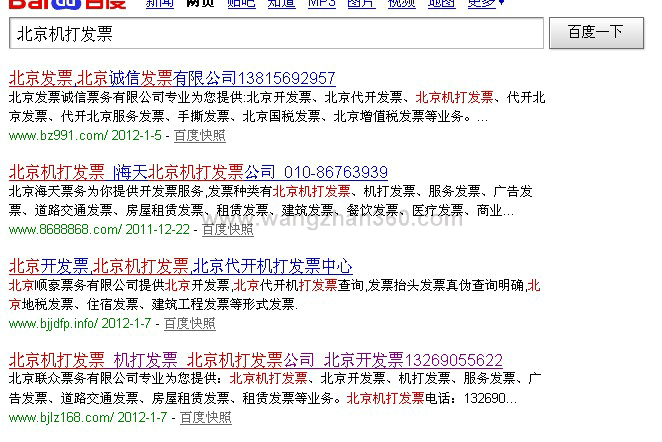Click the green www.bz991.com URL text
Screen dimensions: 662x442
pos(57,135)
